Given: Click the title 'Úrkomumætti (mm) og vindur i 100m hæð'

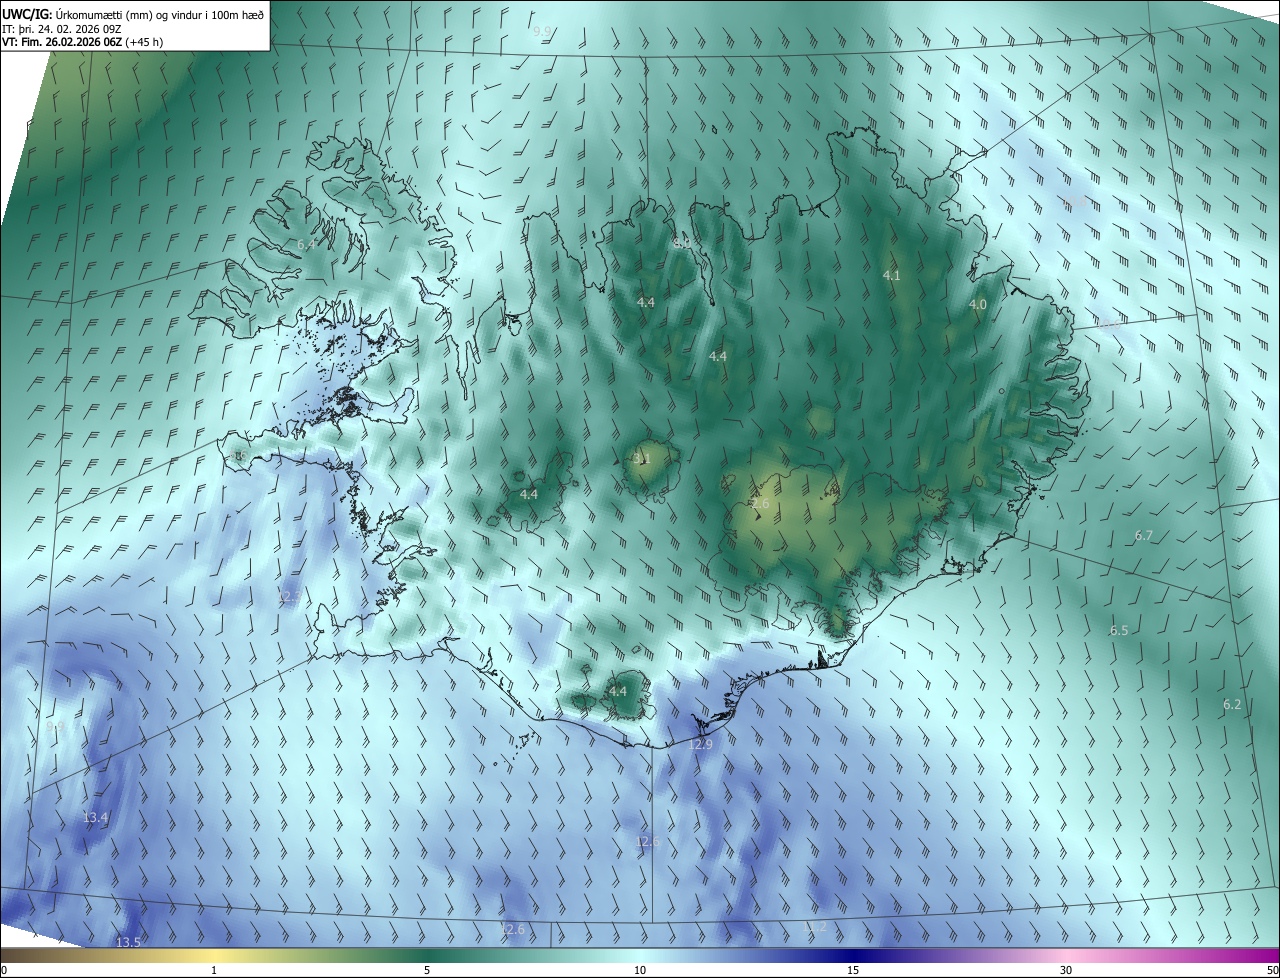Looking at the screenshot, I should tap(161, 14).
